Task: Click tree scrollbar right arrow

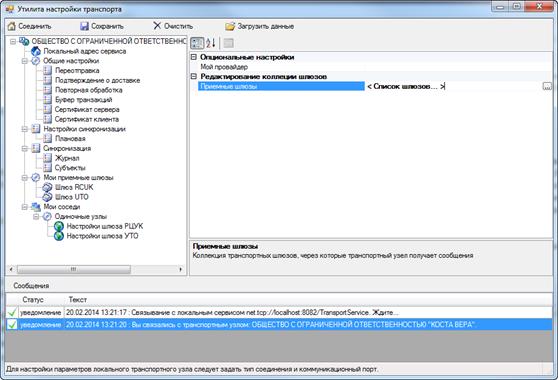Action: 180,269
